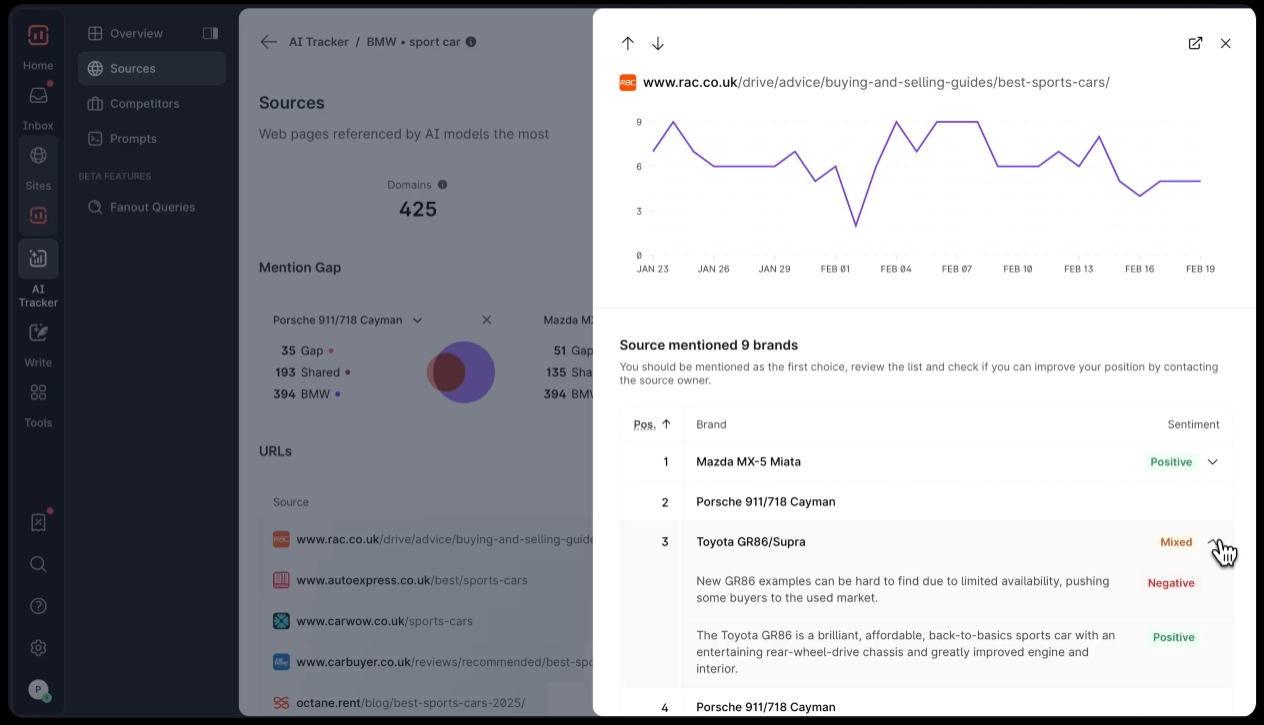
Task: Open the settings gear icon
Action: point(38,647)
